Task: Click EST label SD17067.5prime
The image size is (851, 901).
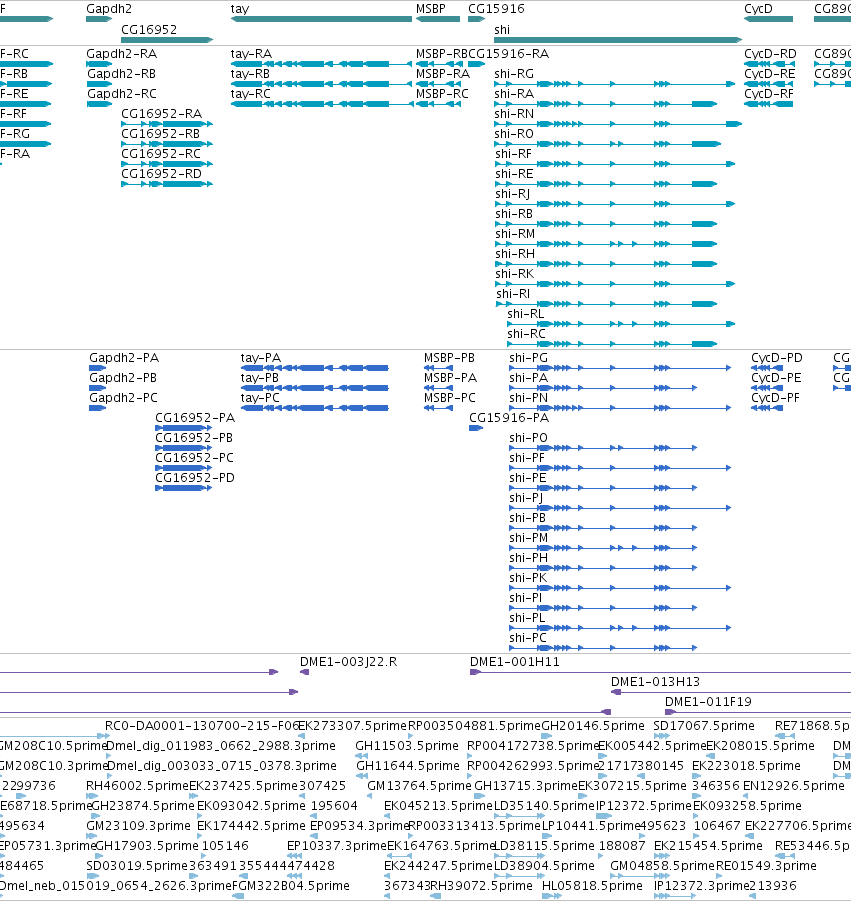Action: pyautogui.click(x=704, y=726)
